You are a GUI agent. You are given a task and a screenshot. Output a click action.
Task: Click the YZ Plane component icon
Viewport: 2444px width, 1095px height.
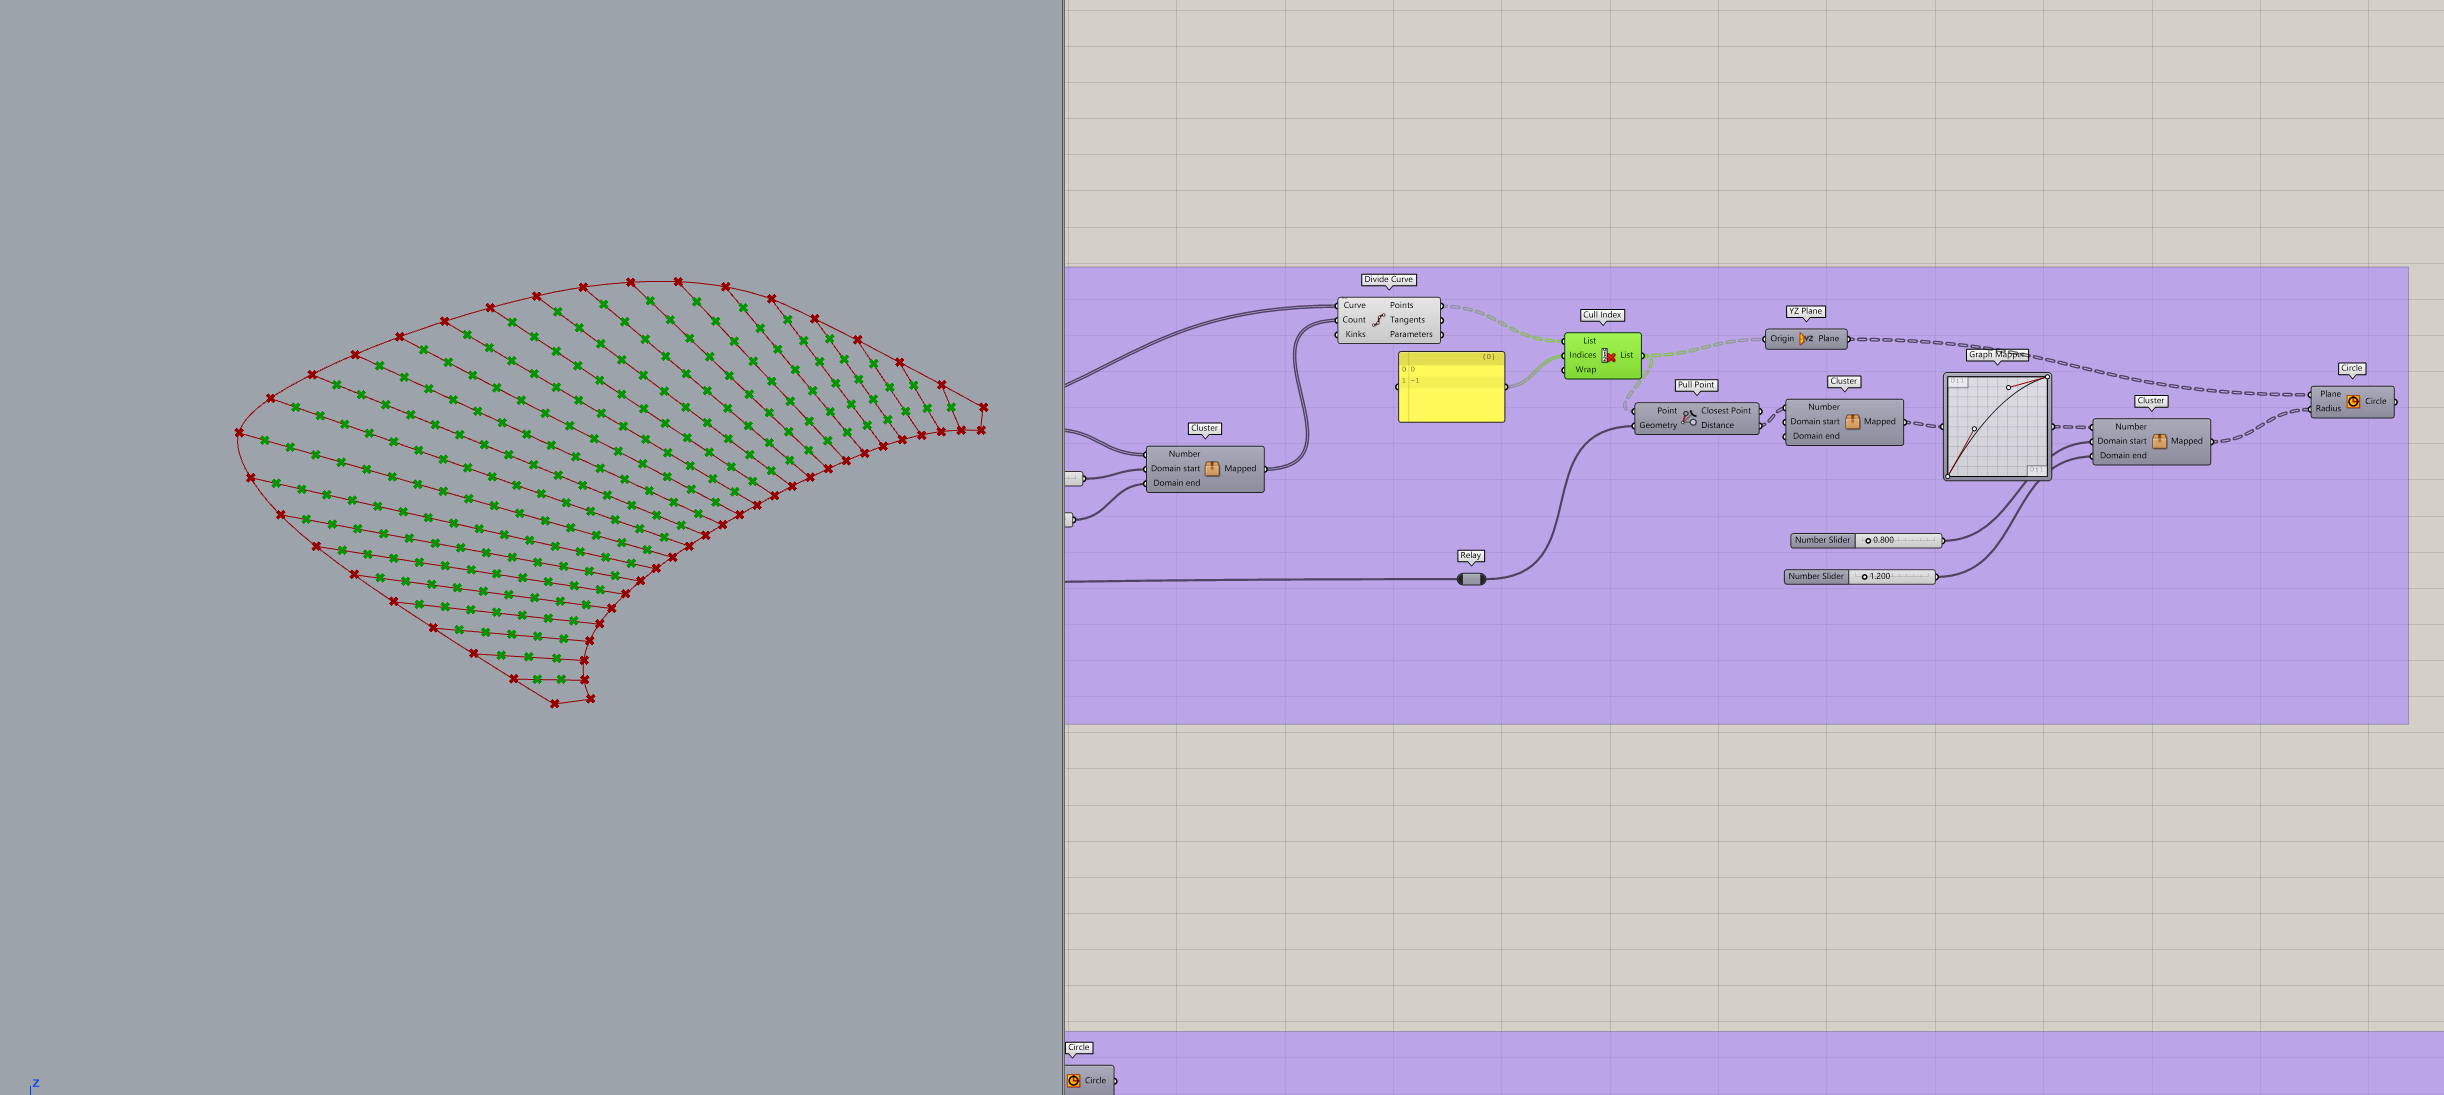[1806, 339]
